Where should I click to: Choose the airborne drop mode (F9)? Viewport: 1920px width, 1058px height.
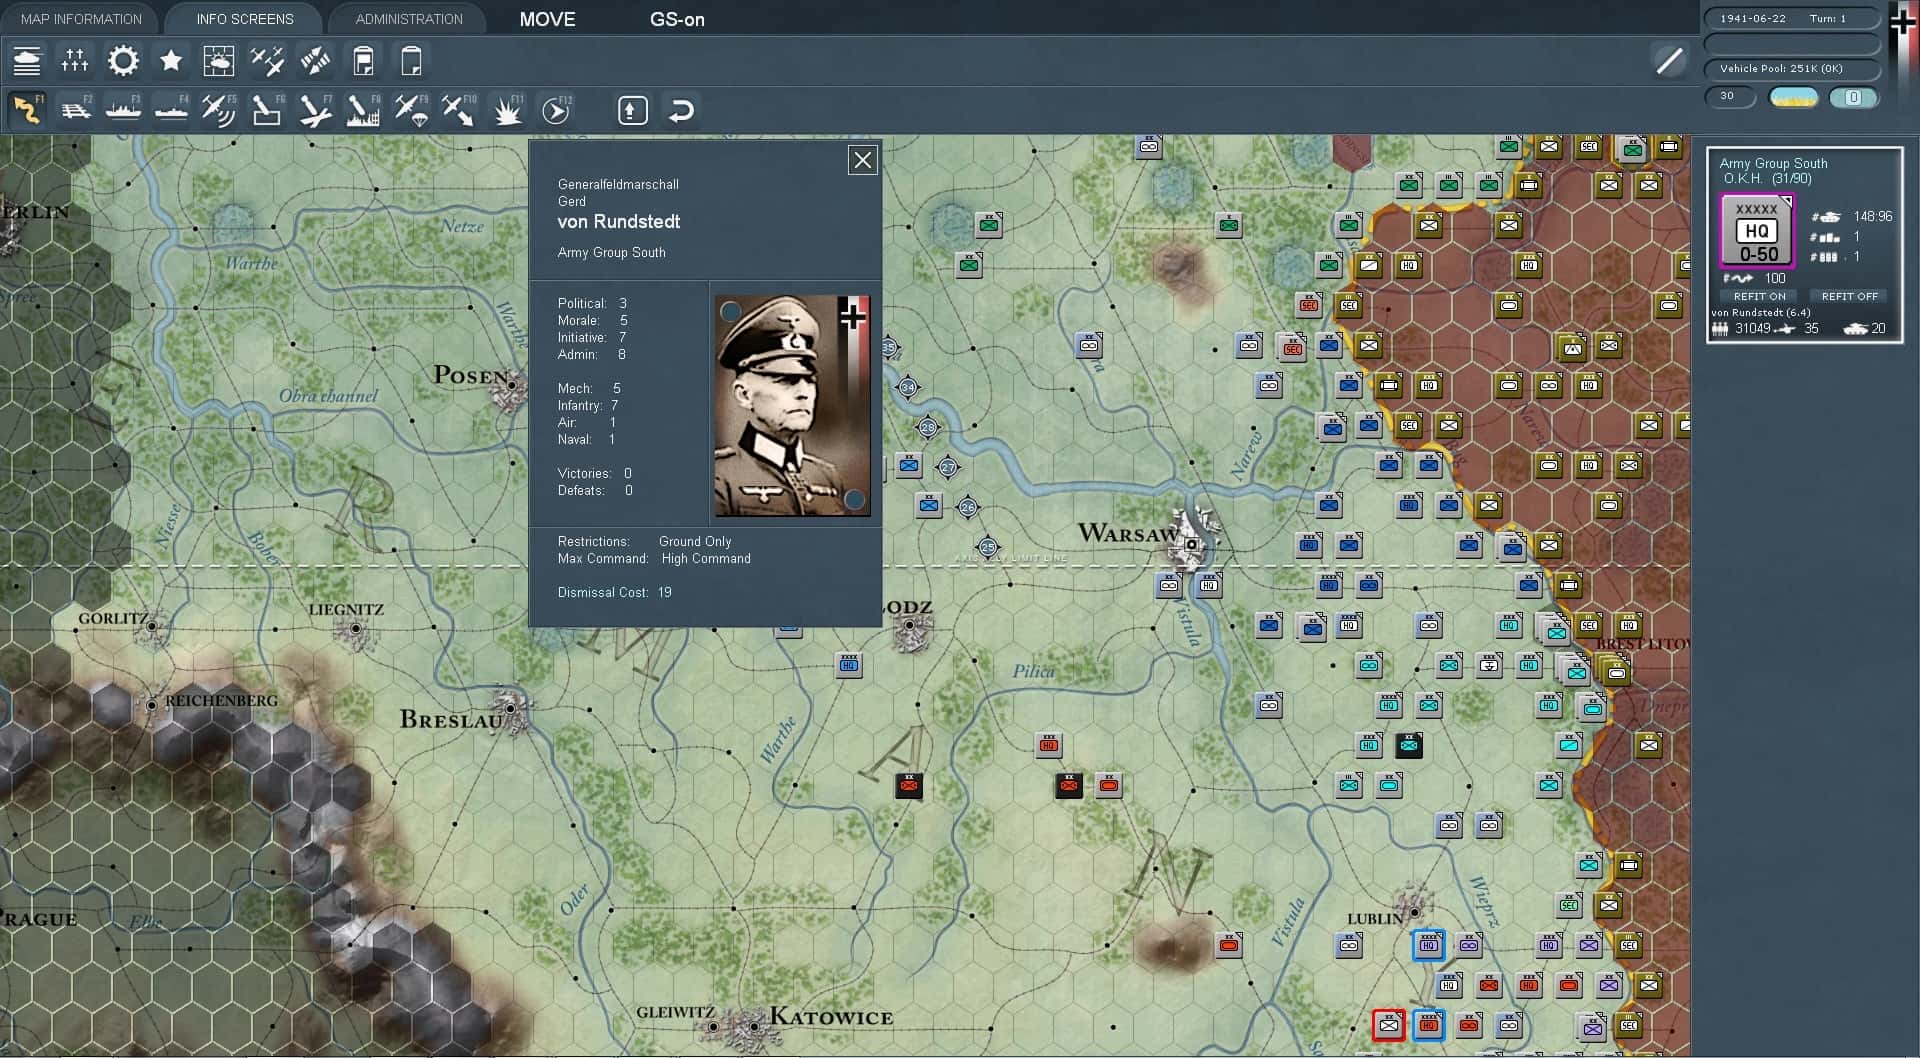click(410, 110)
